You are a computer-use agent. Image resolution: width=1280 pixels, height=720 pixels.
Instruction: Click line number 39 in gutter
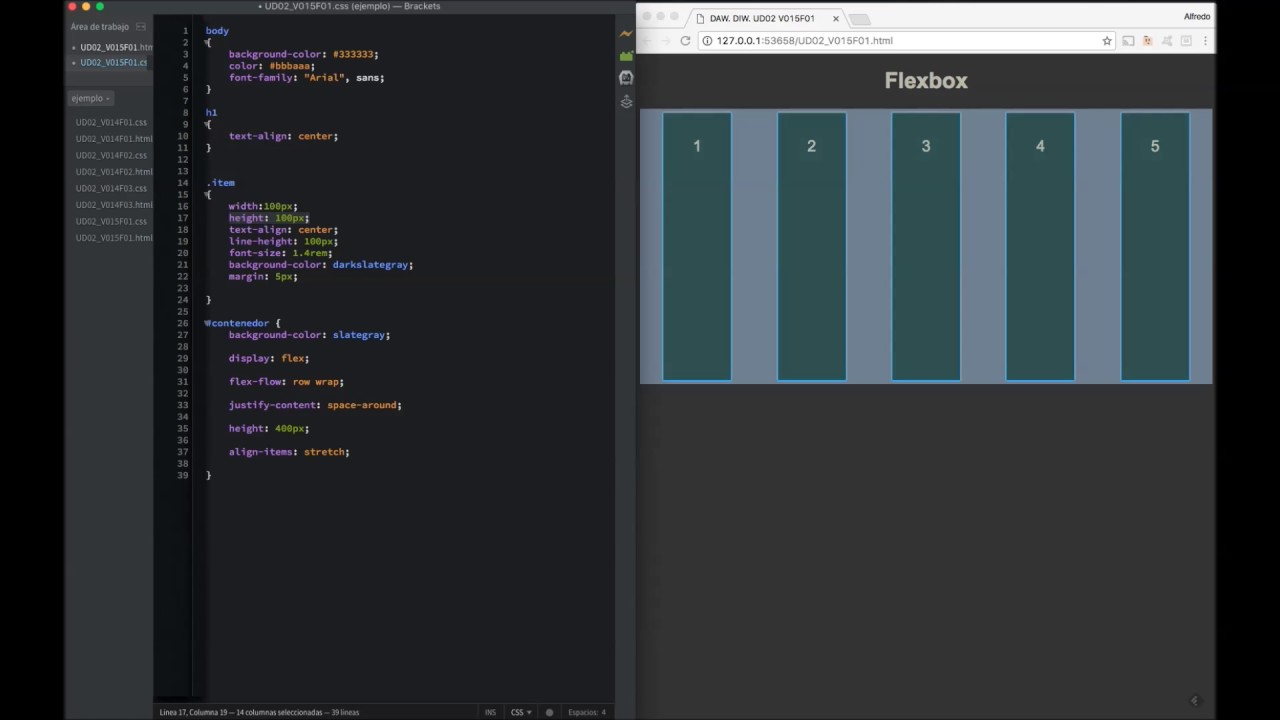click(183, 475)
